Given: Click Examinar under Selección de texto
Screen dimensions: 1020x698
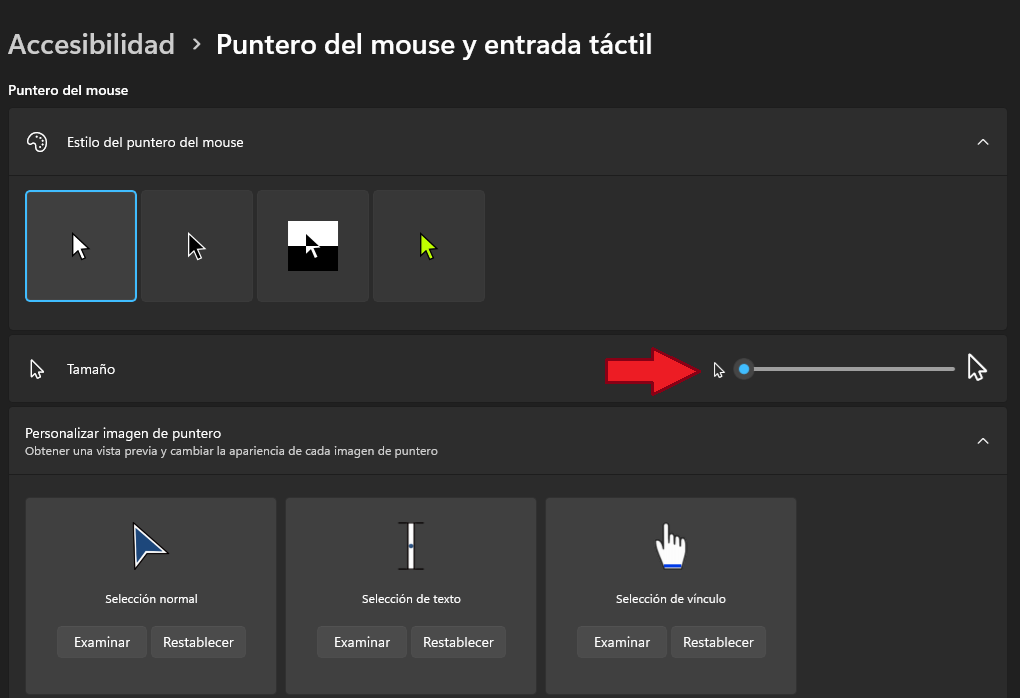Looking at the screenshot, I should click(362, 642).
